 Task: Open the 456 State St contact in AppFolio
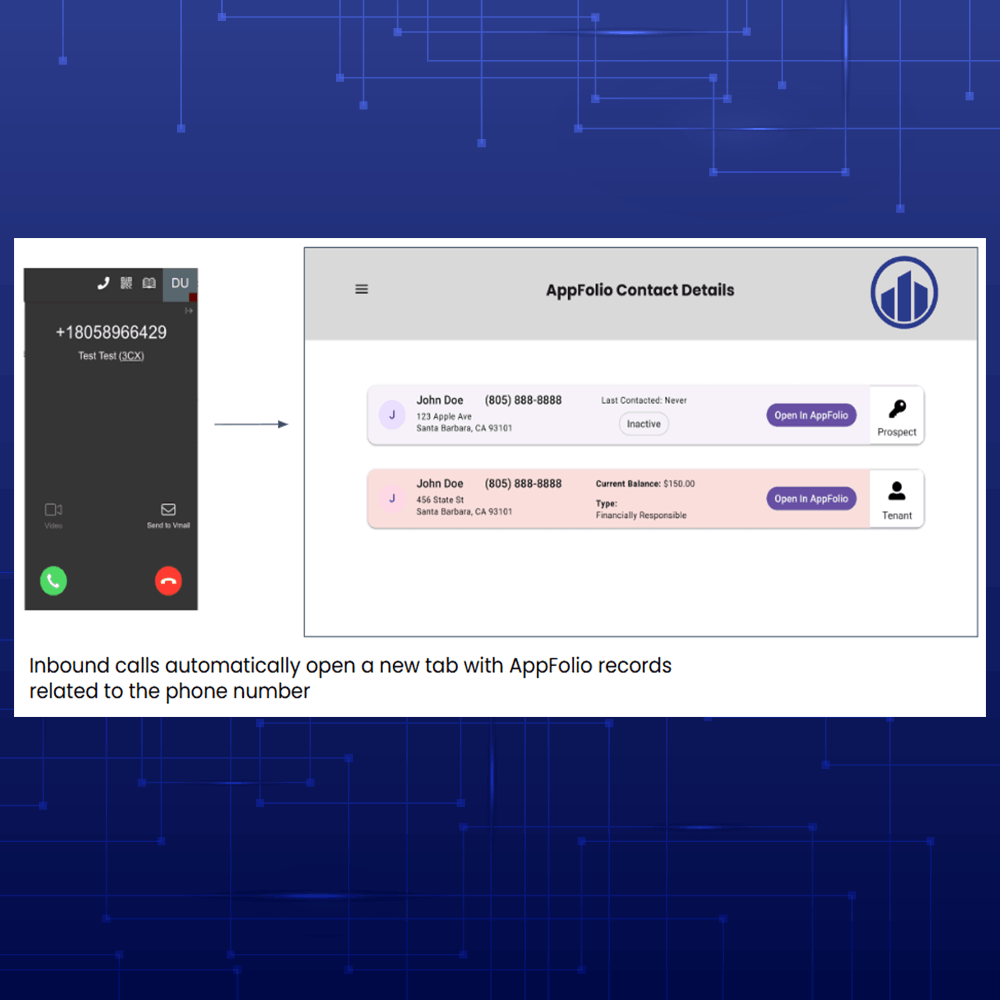coord(811,499)
